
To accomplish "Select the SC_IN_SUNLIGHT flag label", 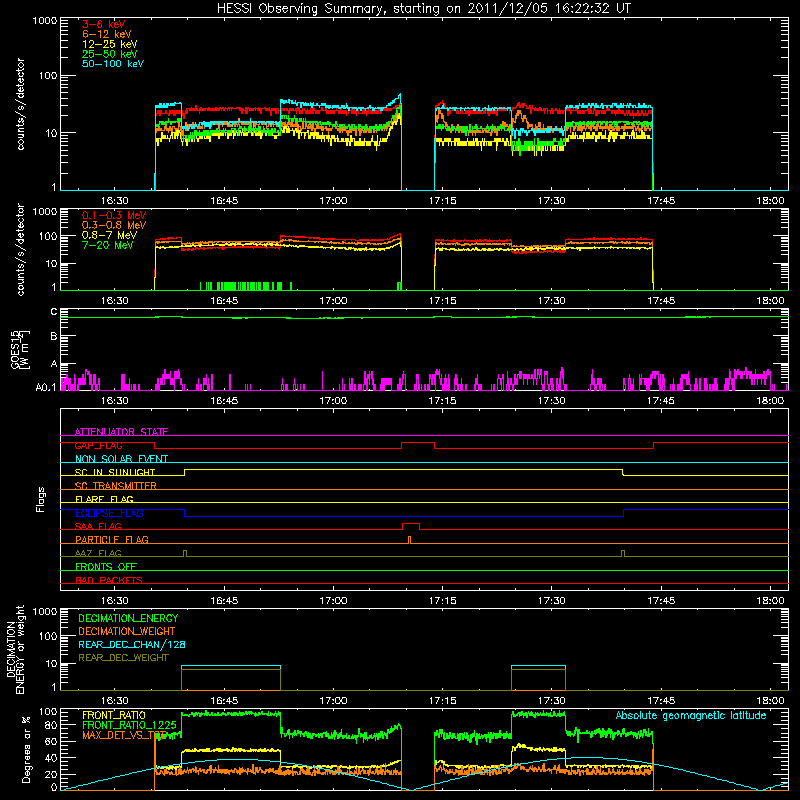I will click(x=115, y=472).
